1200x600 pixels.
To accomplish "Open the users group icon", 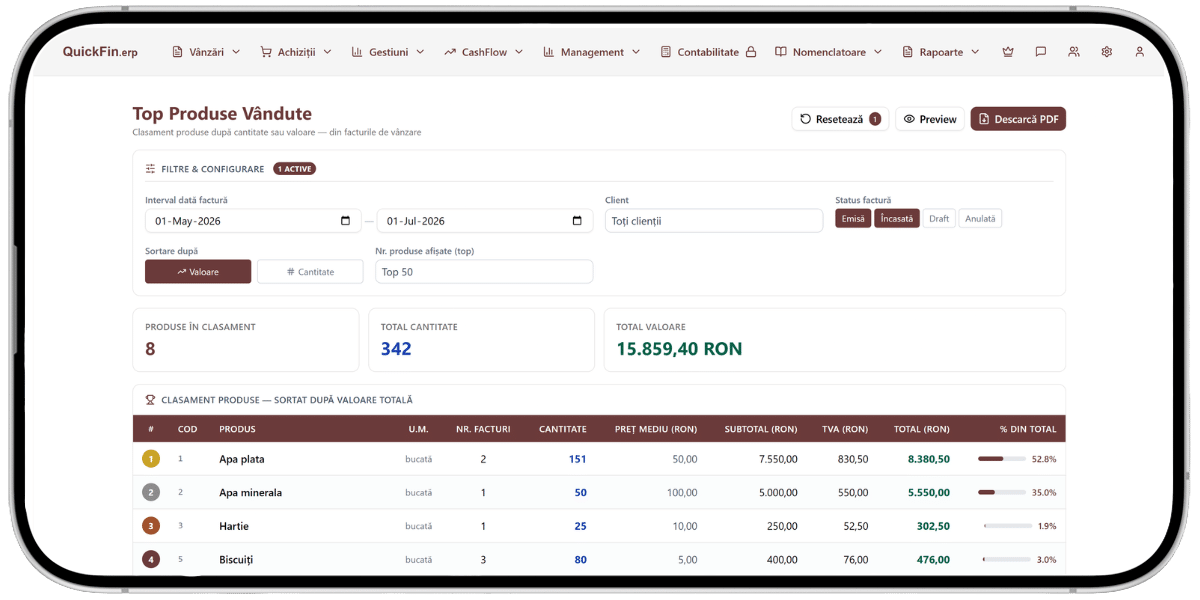I will pyautogui.click(x=1074, y=52).
